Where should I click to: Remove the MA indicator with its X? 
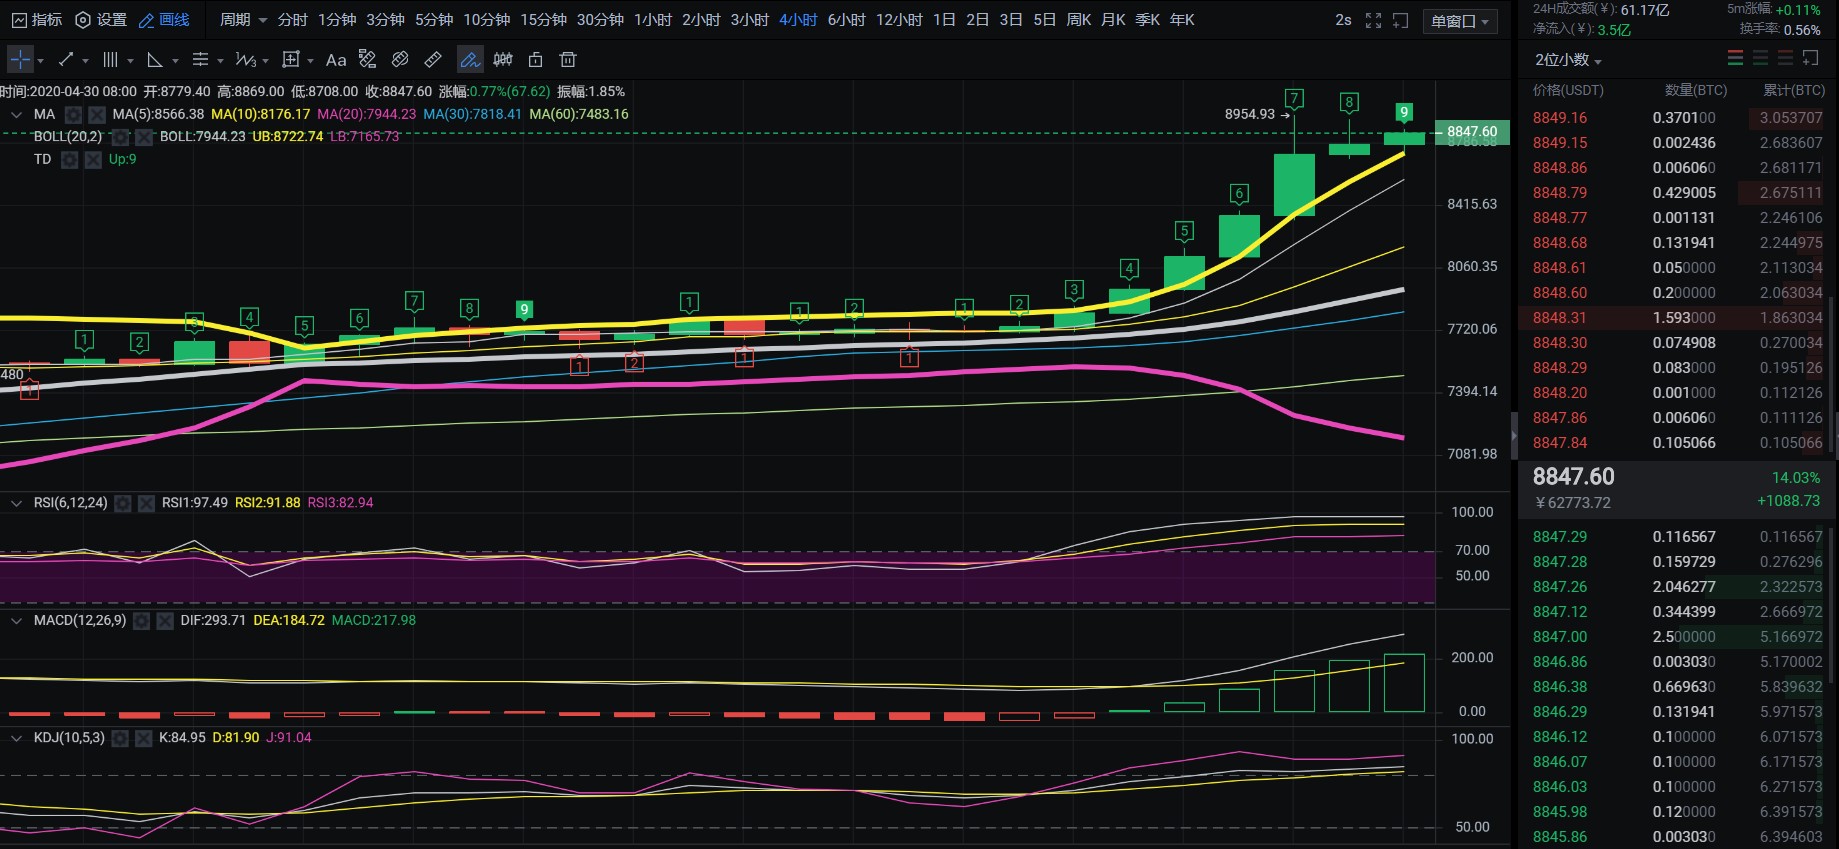click(x=97, y=115)
